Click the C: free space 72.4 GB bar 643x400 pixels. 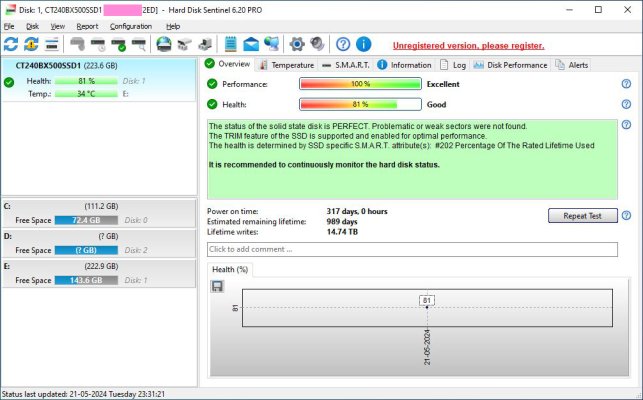(x=86, y=220)
